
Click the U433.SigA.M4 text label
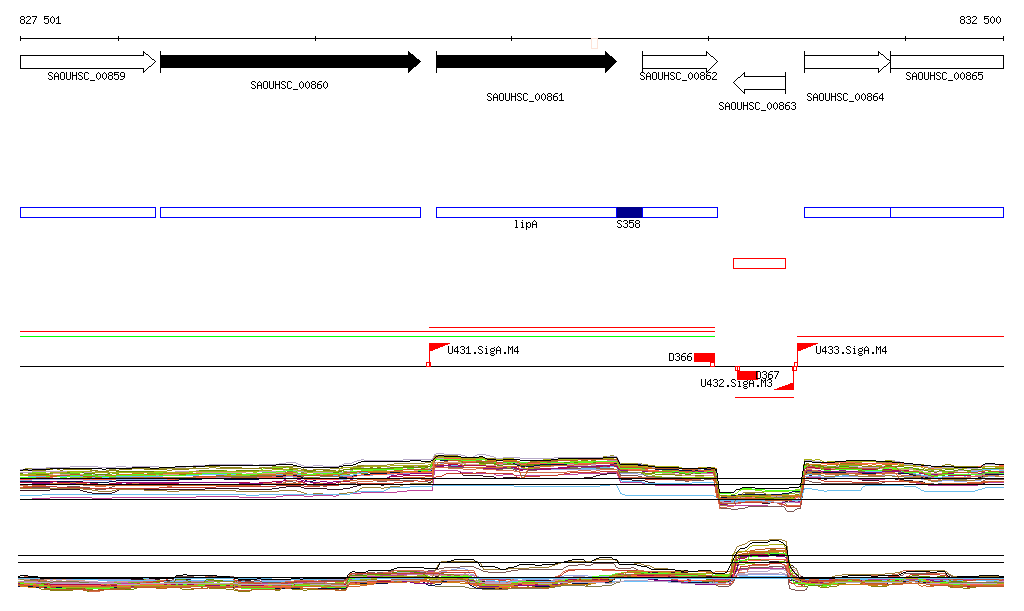[x=852, y=351]
